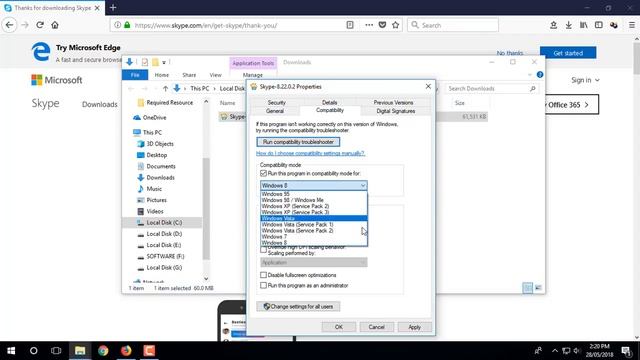640x360 pixels.
Task: Reload the Skype page in Firefox
Action: 40,25
